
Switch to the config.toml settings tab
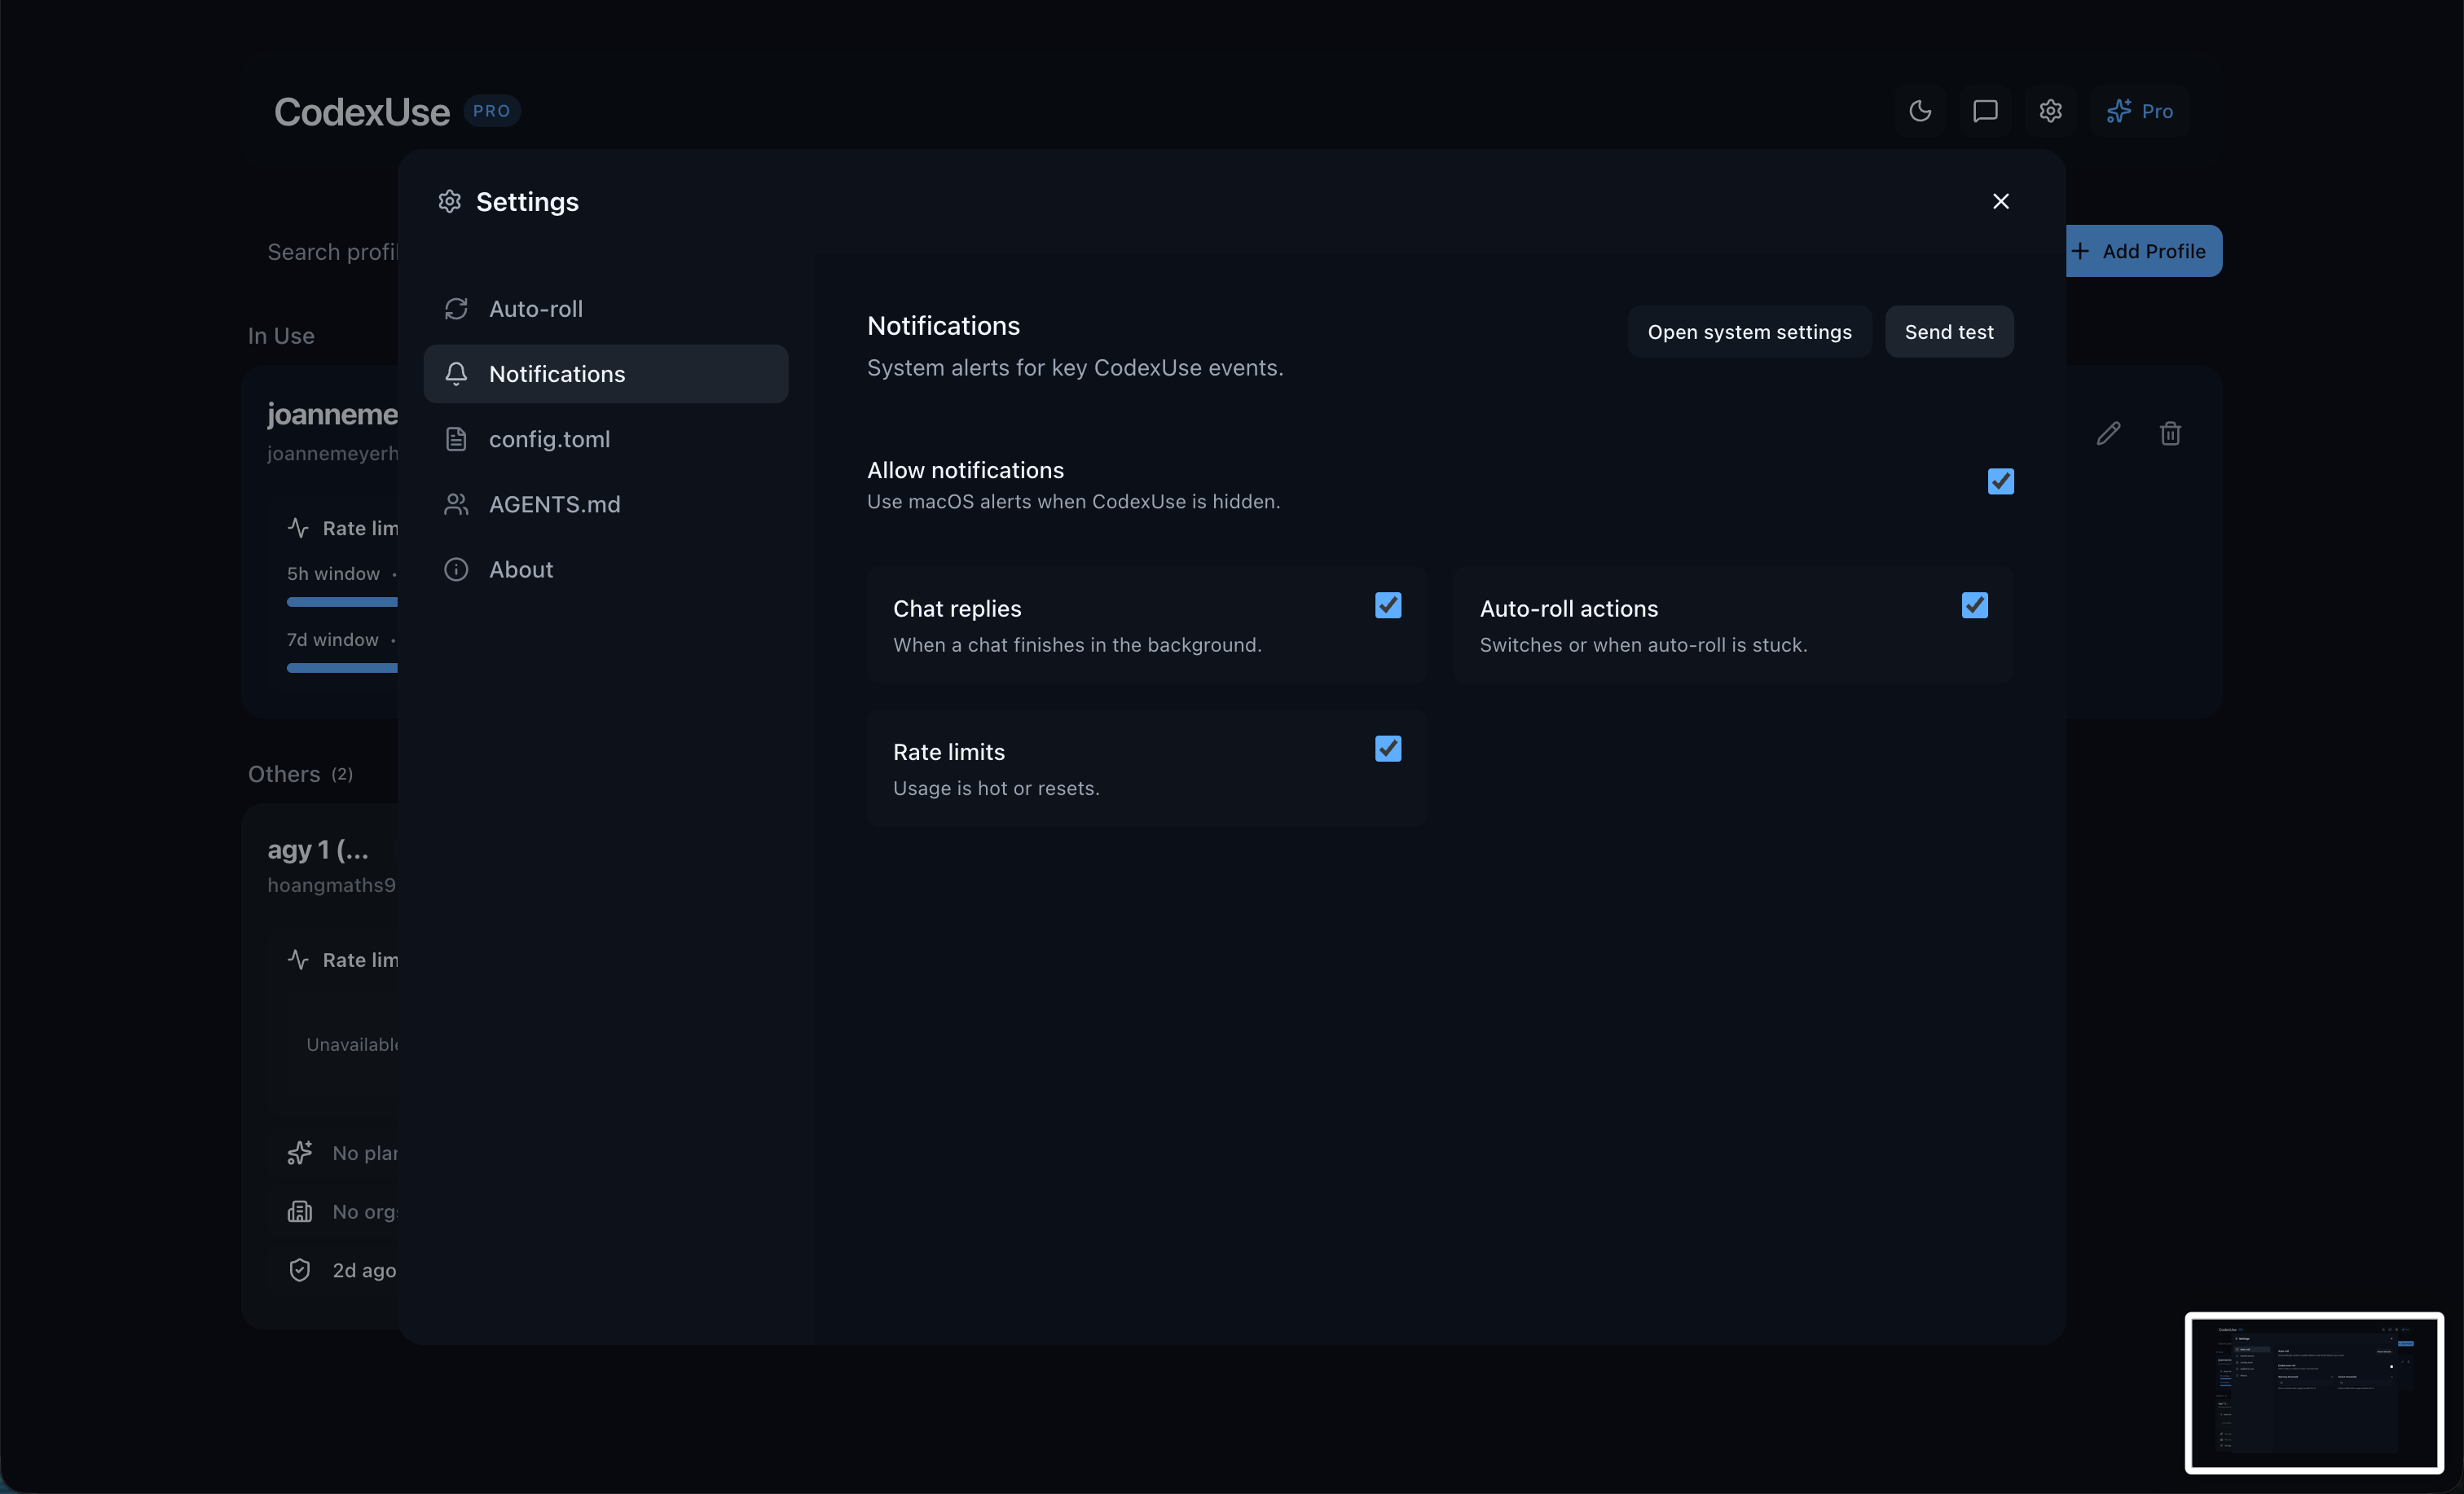(x=550, y=438)
